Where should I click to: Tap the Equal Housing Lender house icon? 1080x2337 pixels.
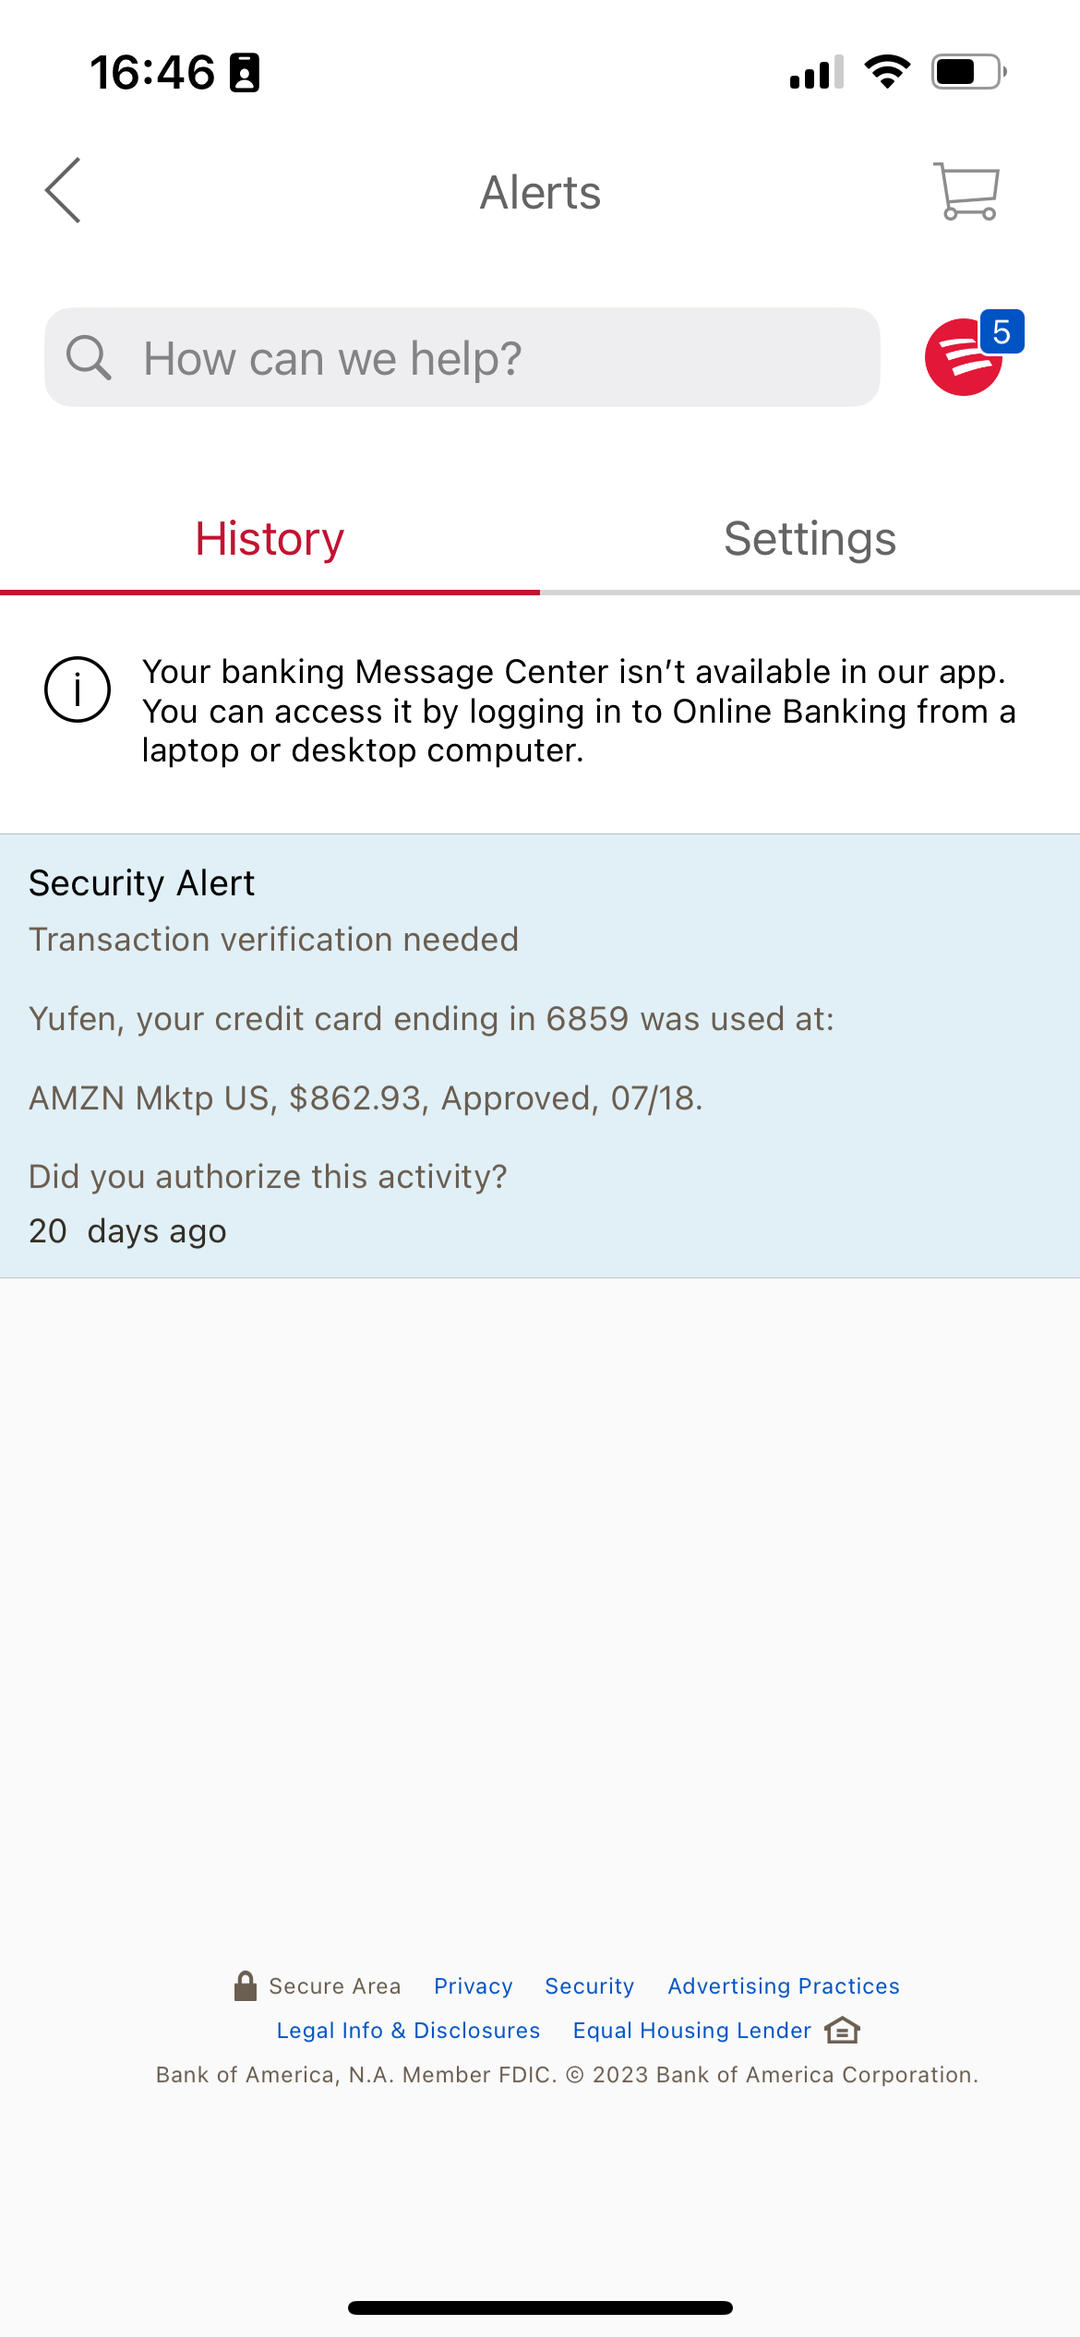coord(842,2030)
